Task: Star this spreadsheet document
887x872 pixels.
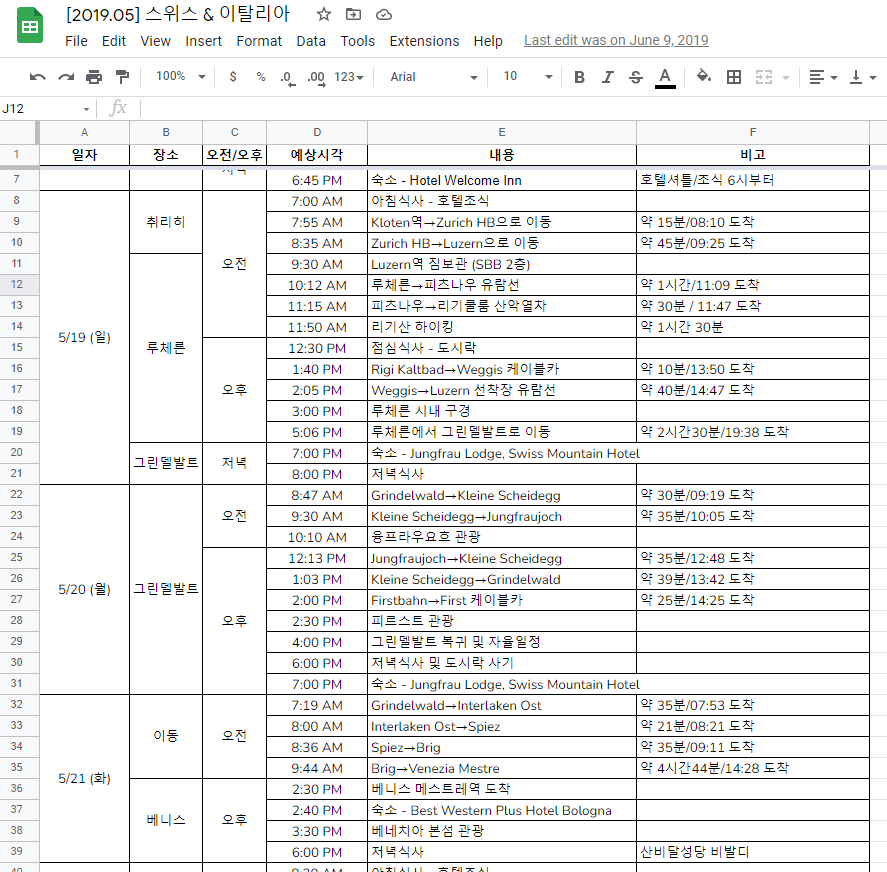Action: tap(324, 14)
